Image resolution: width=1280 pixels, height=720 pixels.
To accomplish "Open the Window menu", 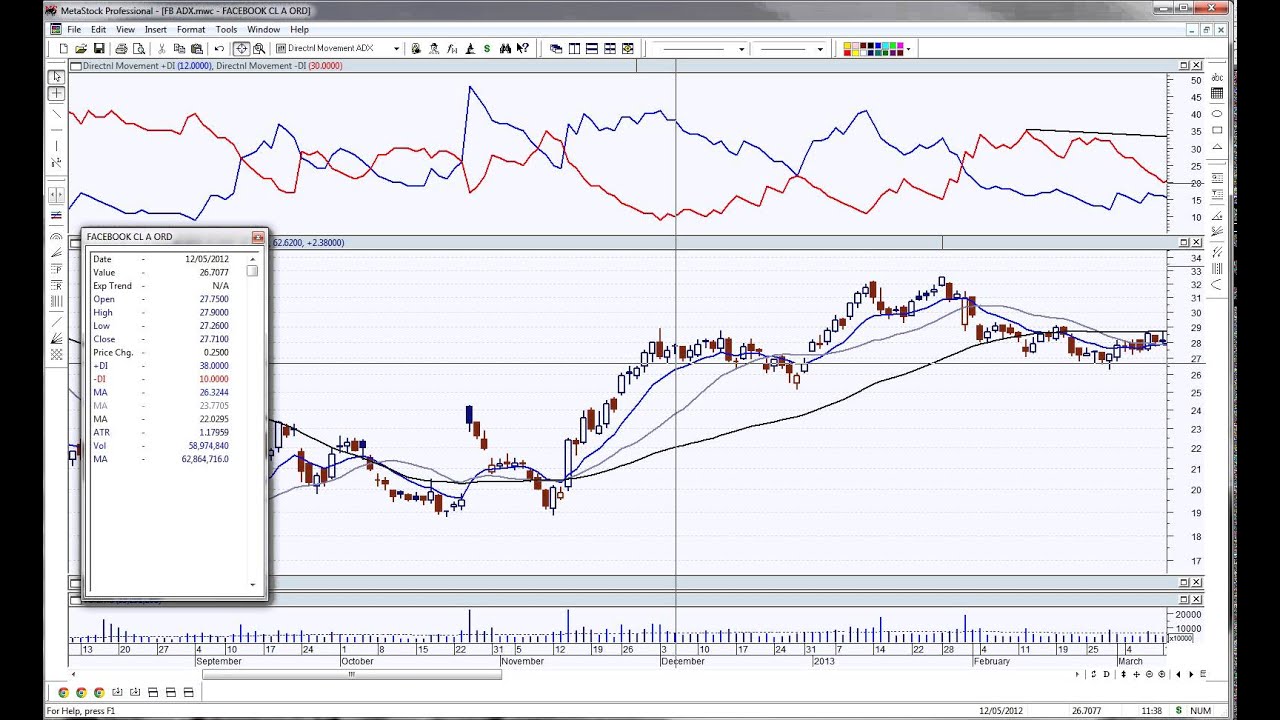I will tap(264, 29).
